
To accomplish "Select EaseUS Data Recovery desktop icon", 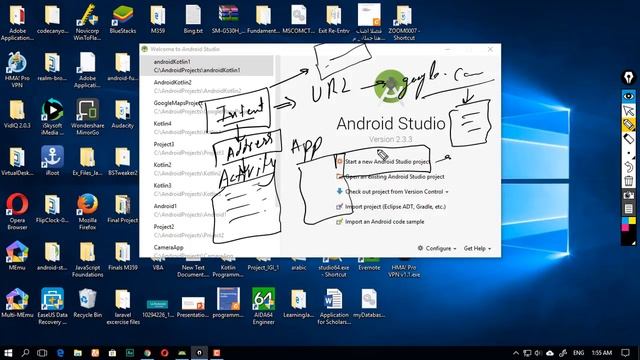I will point(52,306).
